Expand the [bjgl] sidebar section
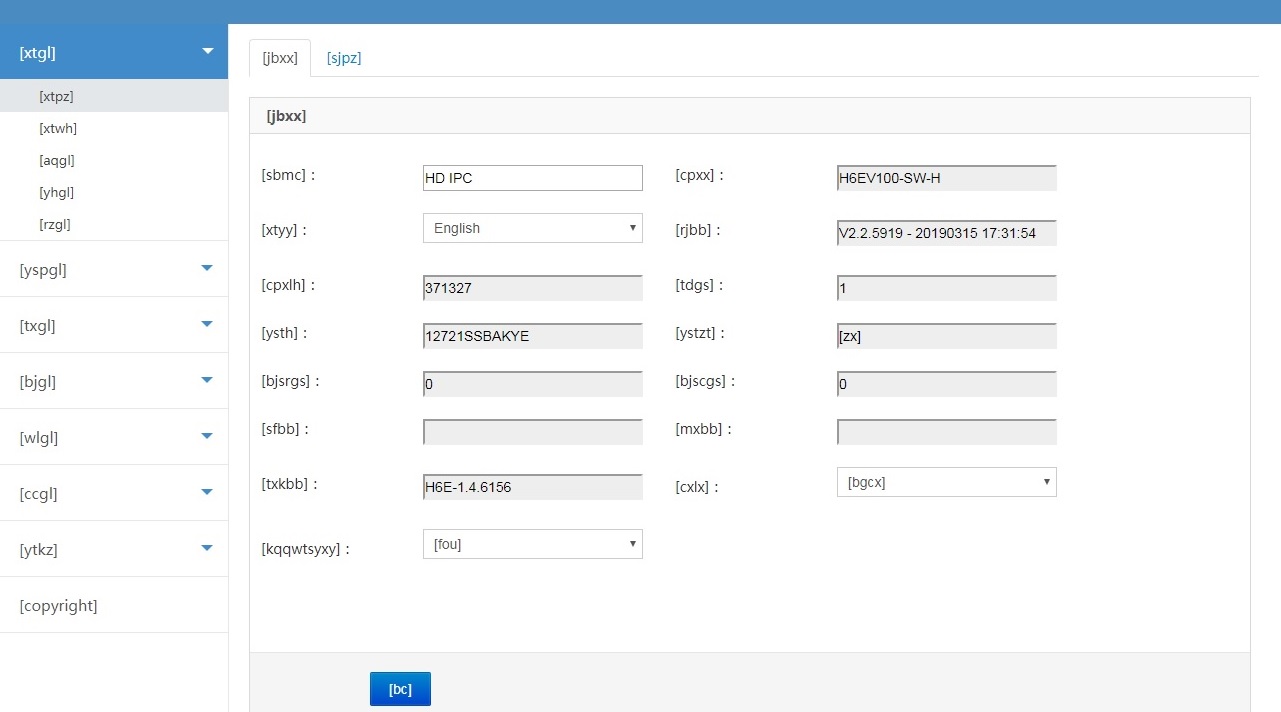The image size is (1281, 712). click(113, 381)
